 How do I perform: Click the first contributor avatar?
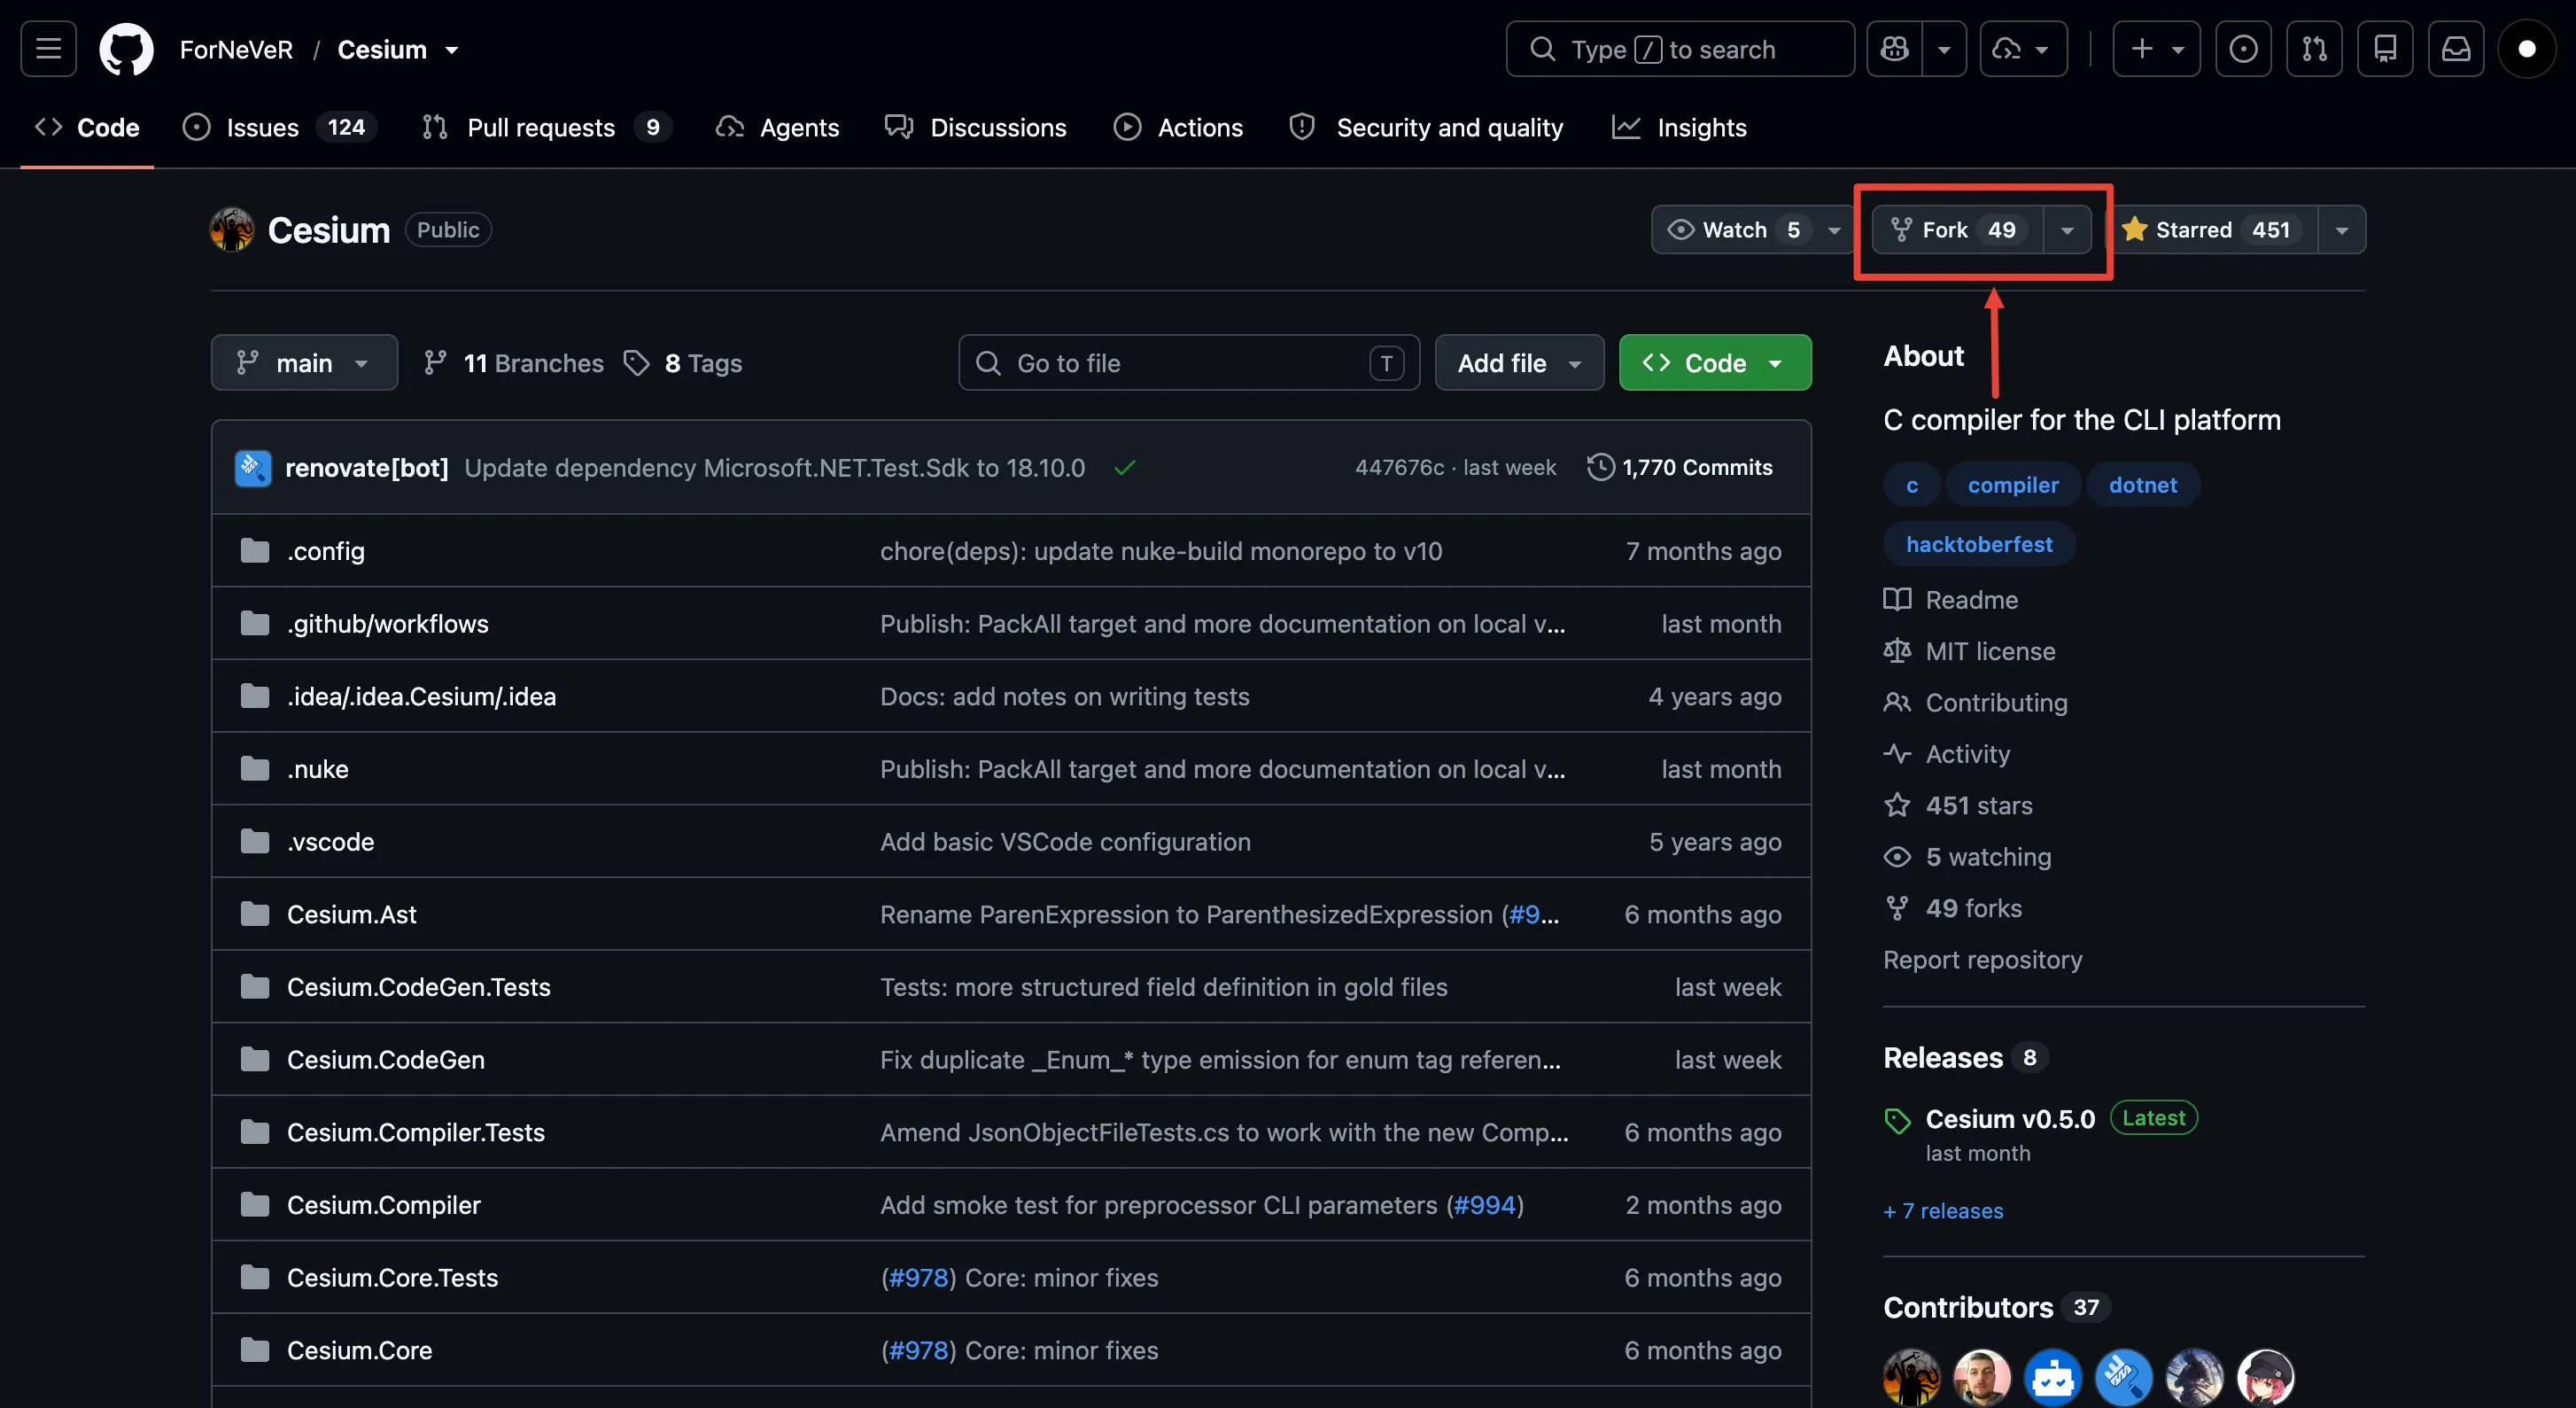point(1912,1378)
